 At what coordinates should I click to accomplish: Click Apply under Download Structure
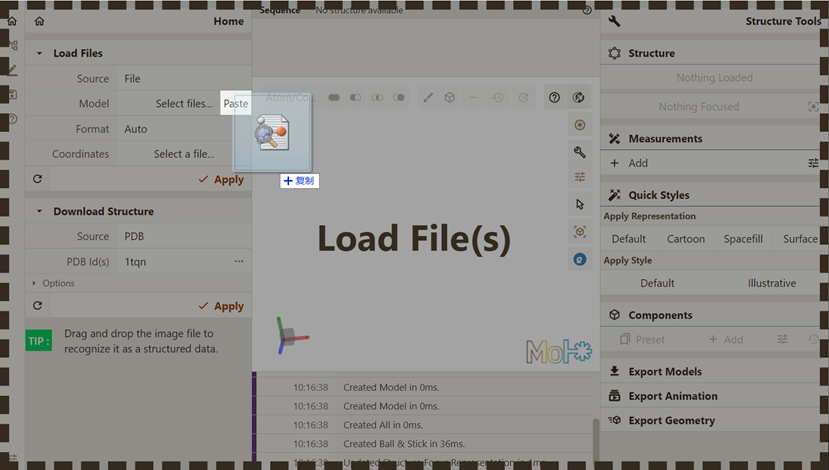pos(221,306)
